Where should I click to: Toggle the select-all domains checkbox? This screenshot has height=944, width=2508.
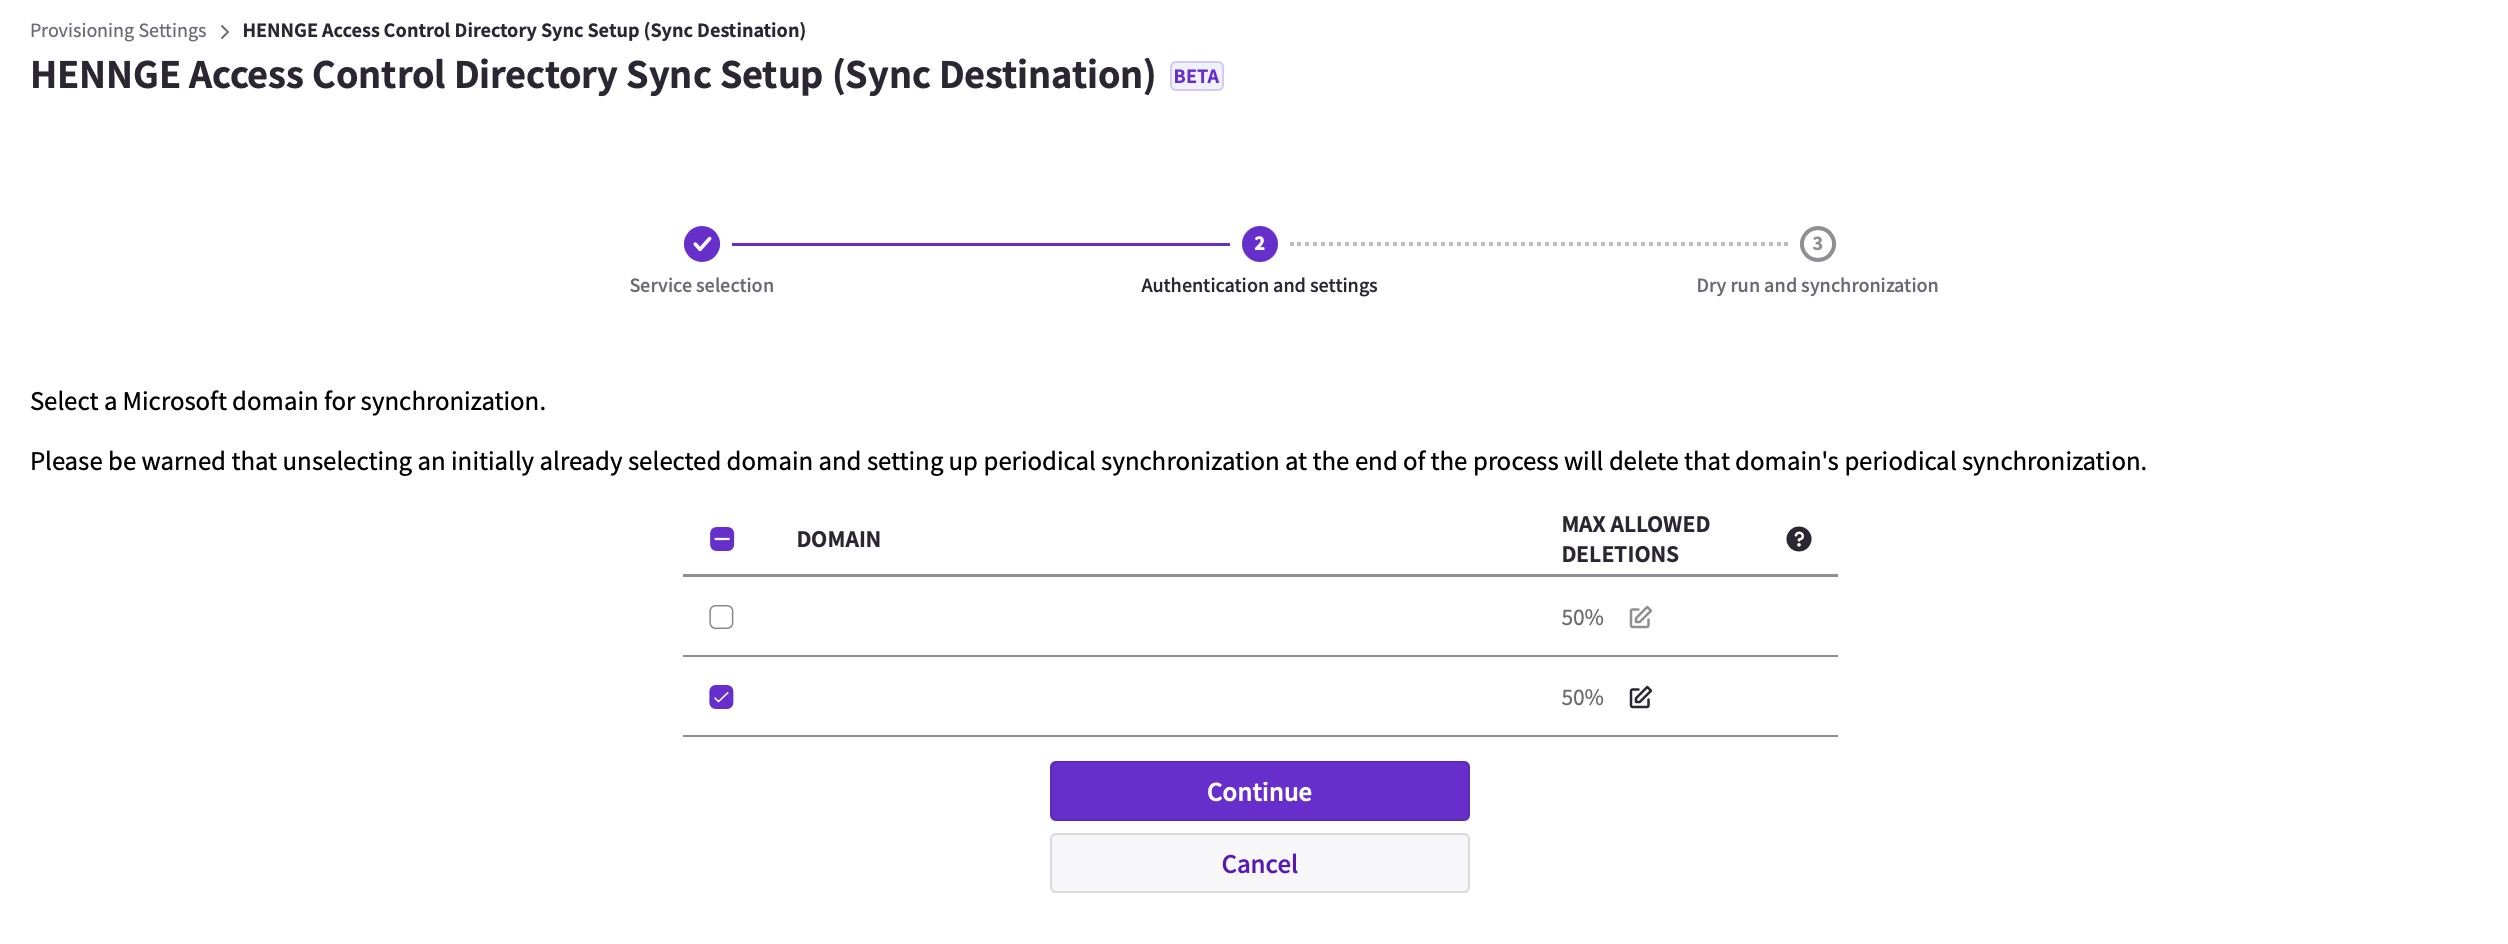721,539
